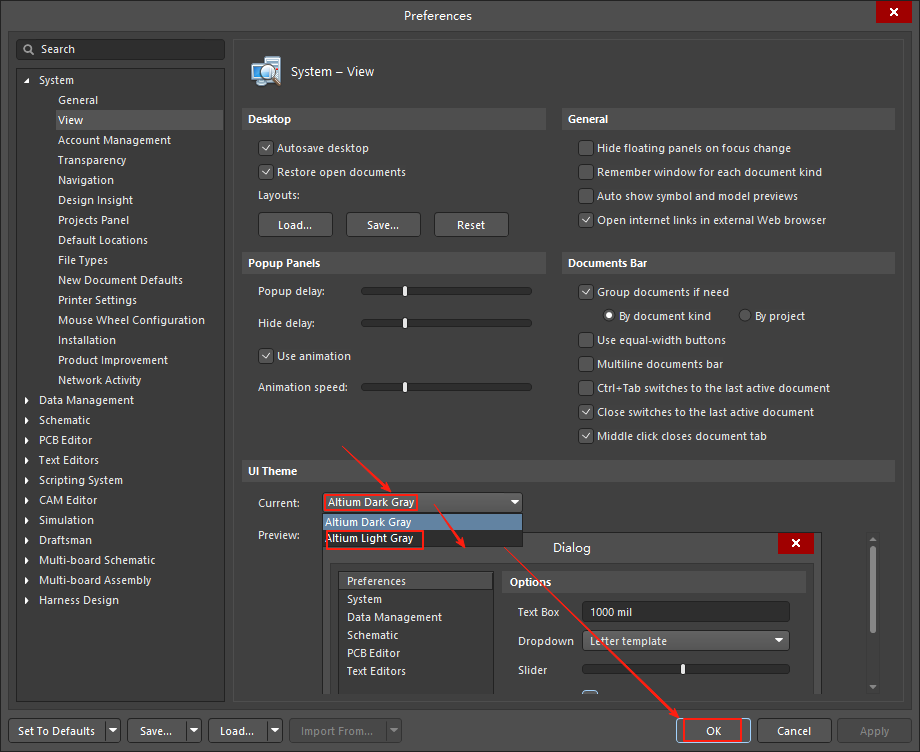
Task: Click the preview Dialog close button
Action: pos(796,543)
